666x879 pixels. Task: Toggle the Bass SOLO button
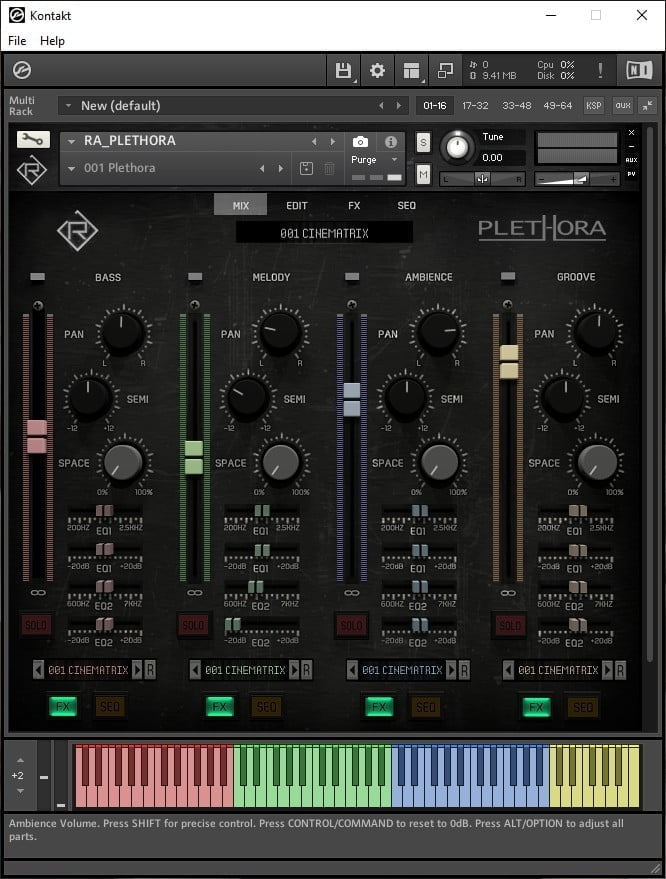point(37,626)
